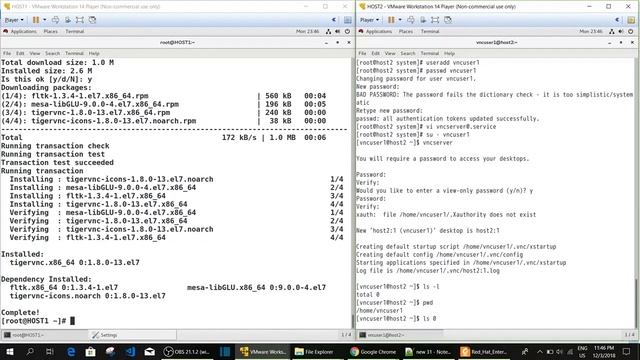Open View menu in vncuser1@host2 terminal
The image size is (640, 360).
[390, 53]
